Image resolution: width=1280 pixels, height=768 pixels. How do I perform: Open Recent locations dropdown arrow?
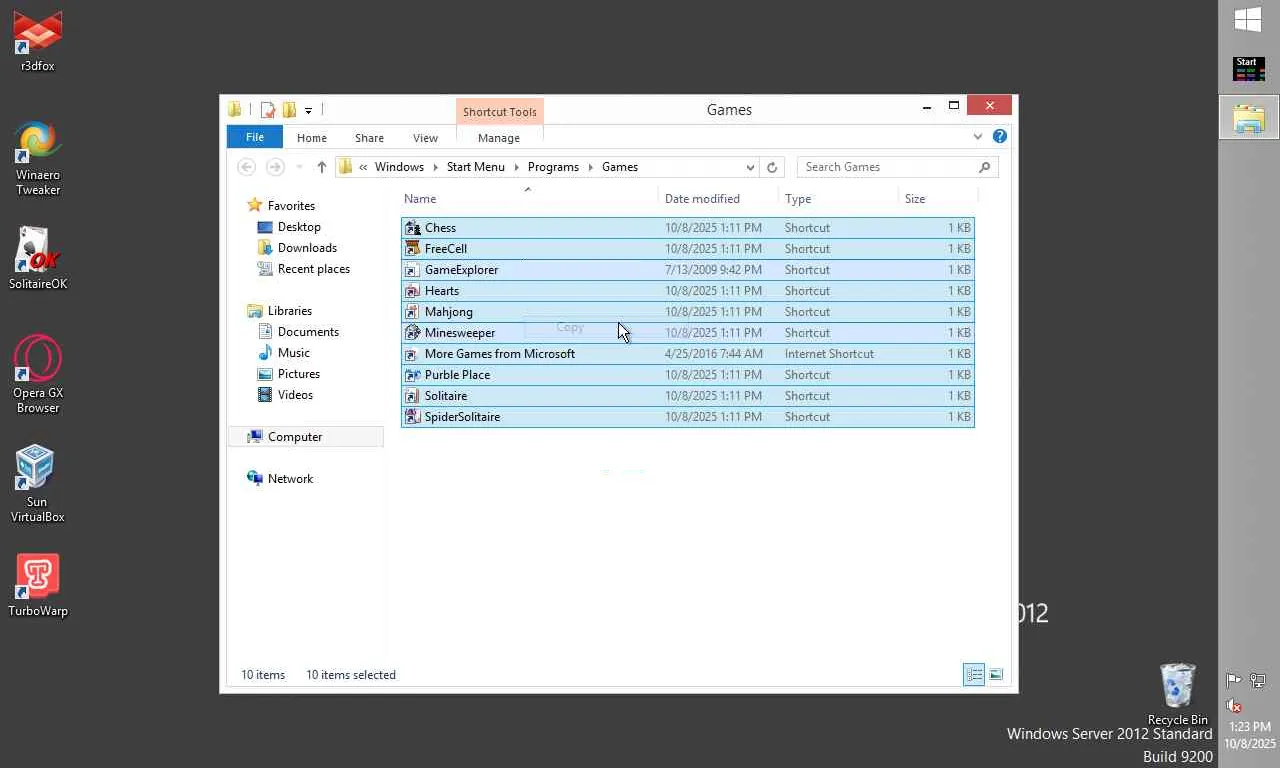click(x=299, y=167)
